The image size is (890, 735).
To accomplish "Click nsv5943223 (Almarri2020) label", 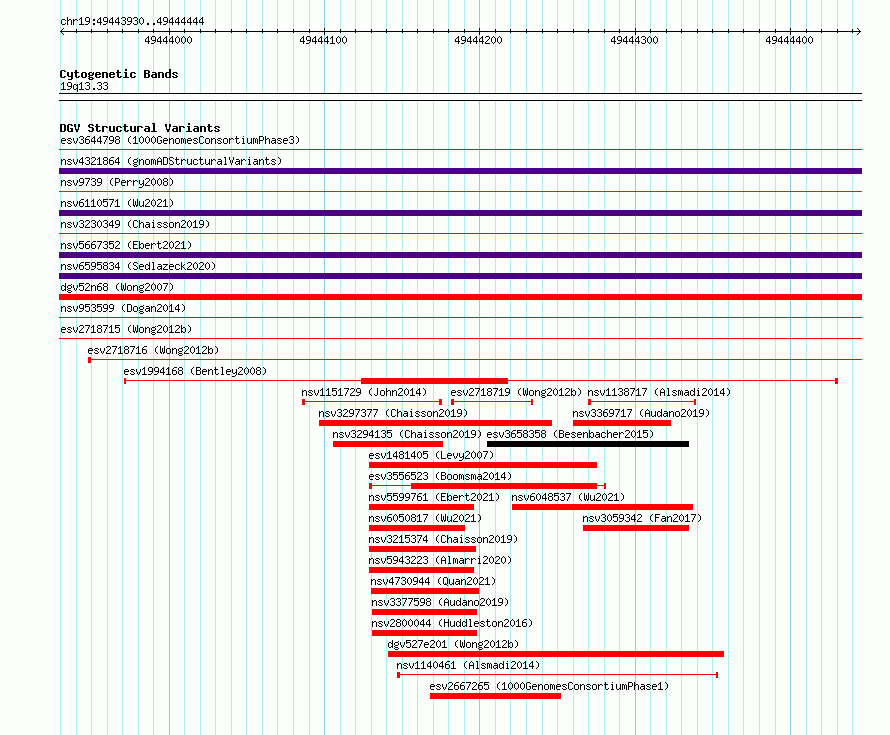I will [x=440, y=560].
